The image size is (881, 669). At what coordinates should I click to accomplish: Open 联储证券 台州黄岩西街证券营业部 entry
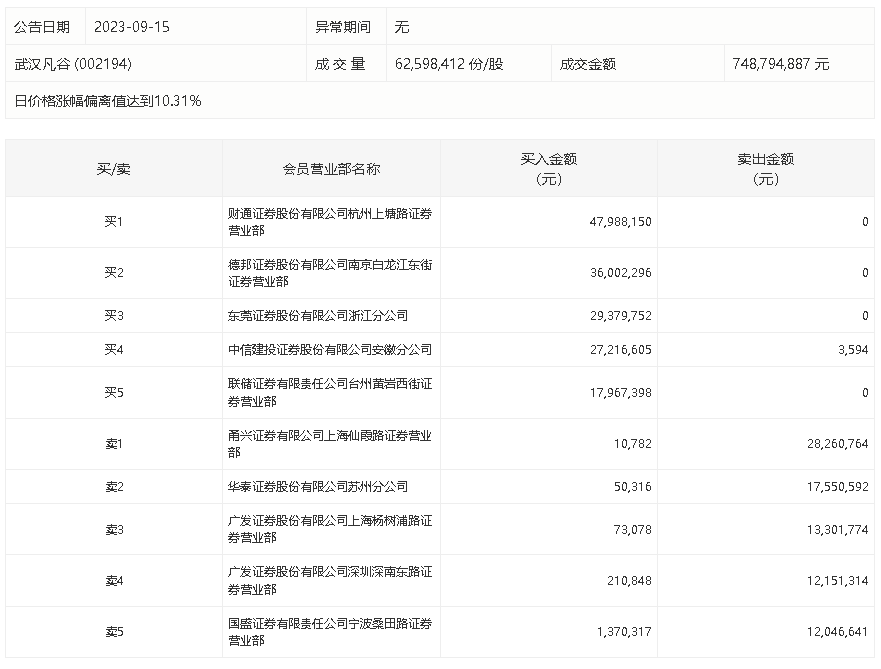click(330, 392)
